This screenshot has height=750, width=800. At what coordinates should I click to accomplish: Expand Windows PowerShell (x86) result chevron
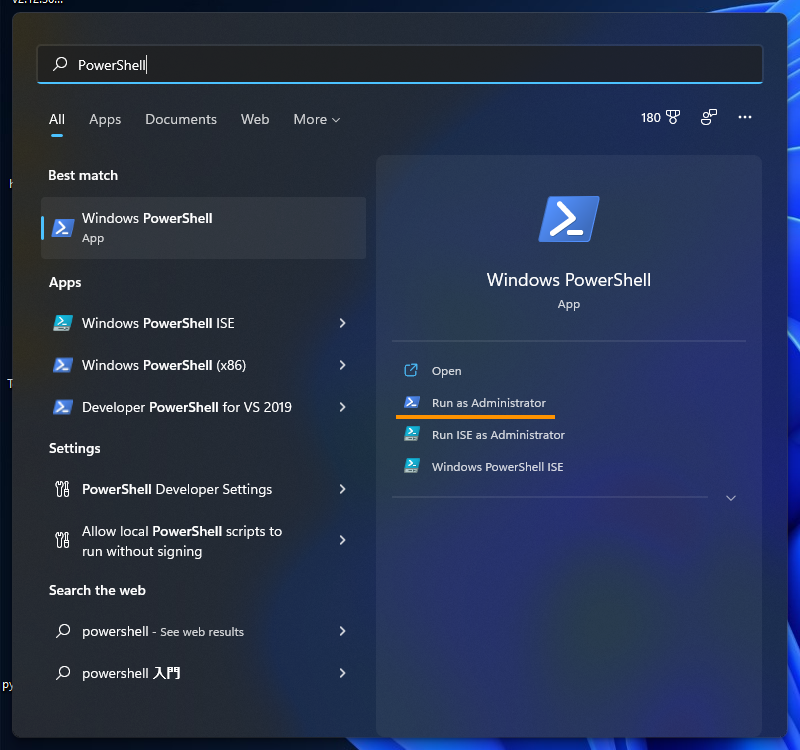(x=342, y=365)
